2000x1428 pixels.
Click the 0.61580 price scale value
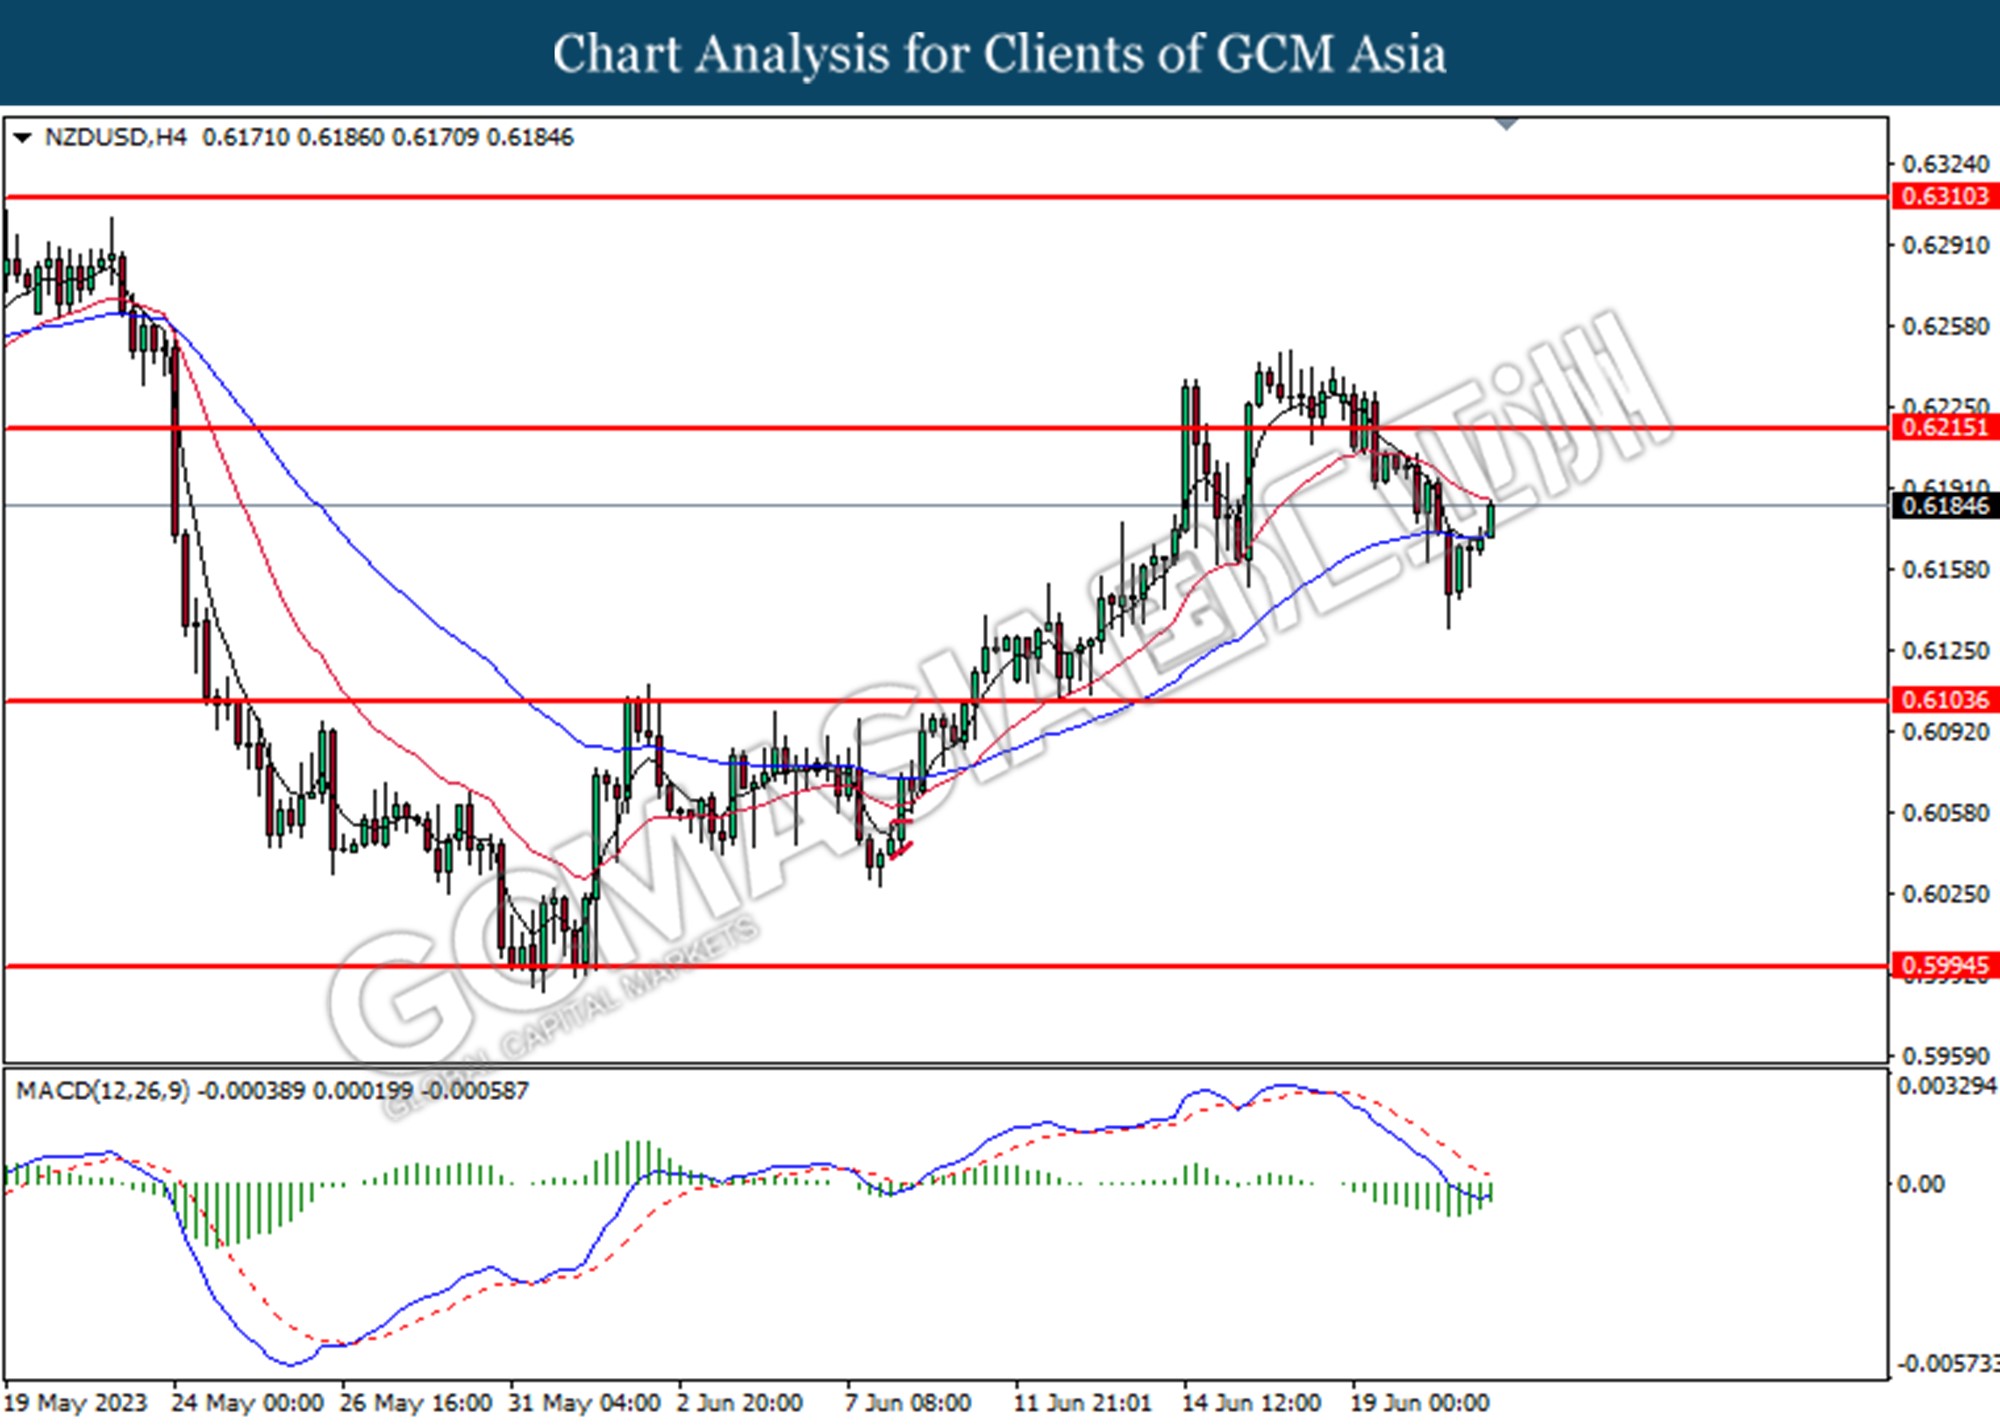click(x=1945, y=569)
